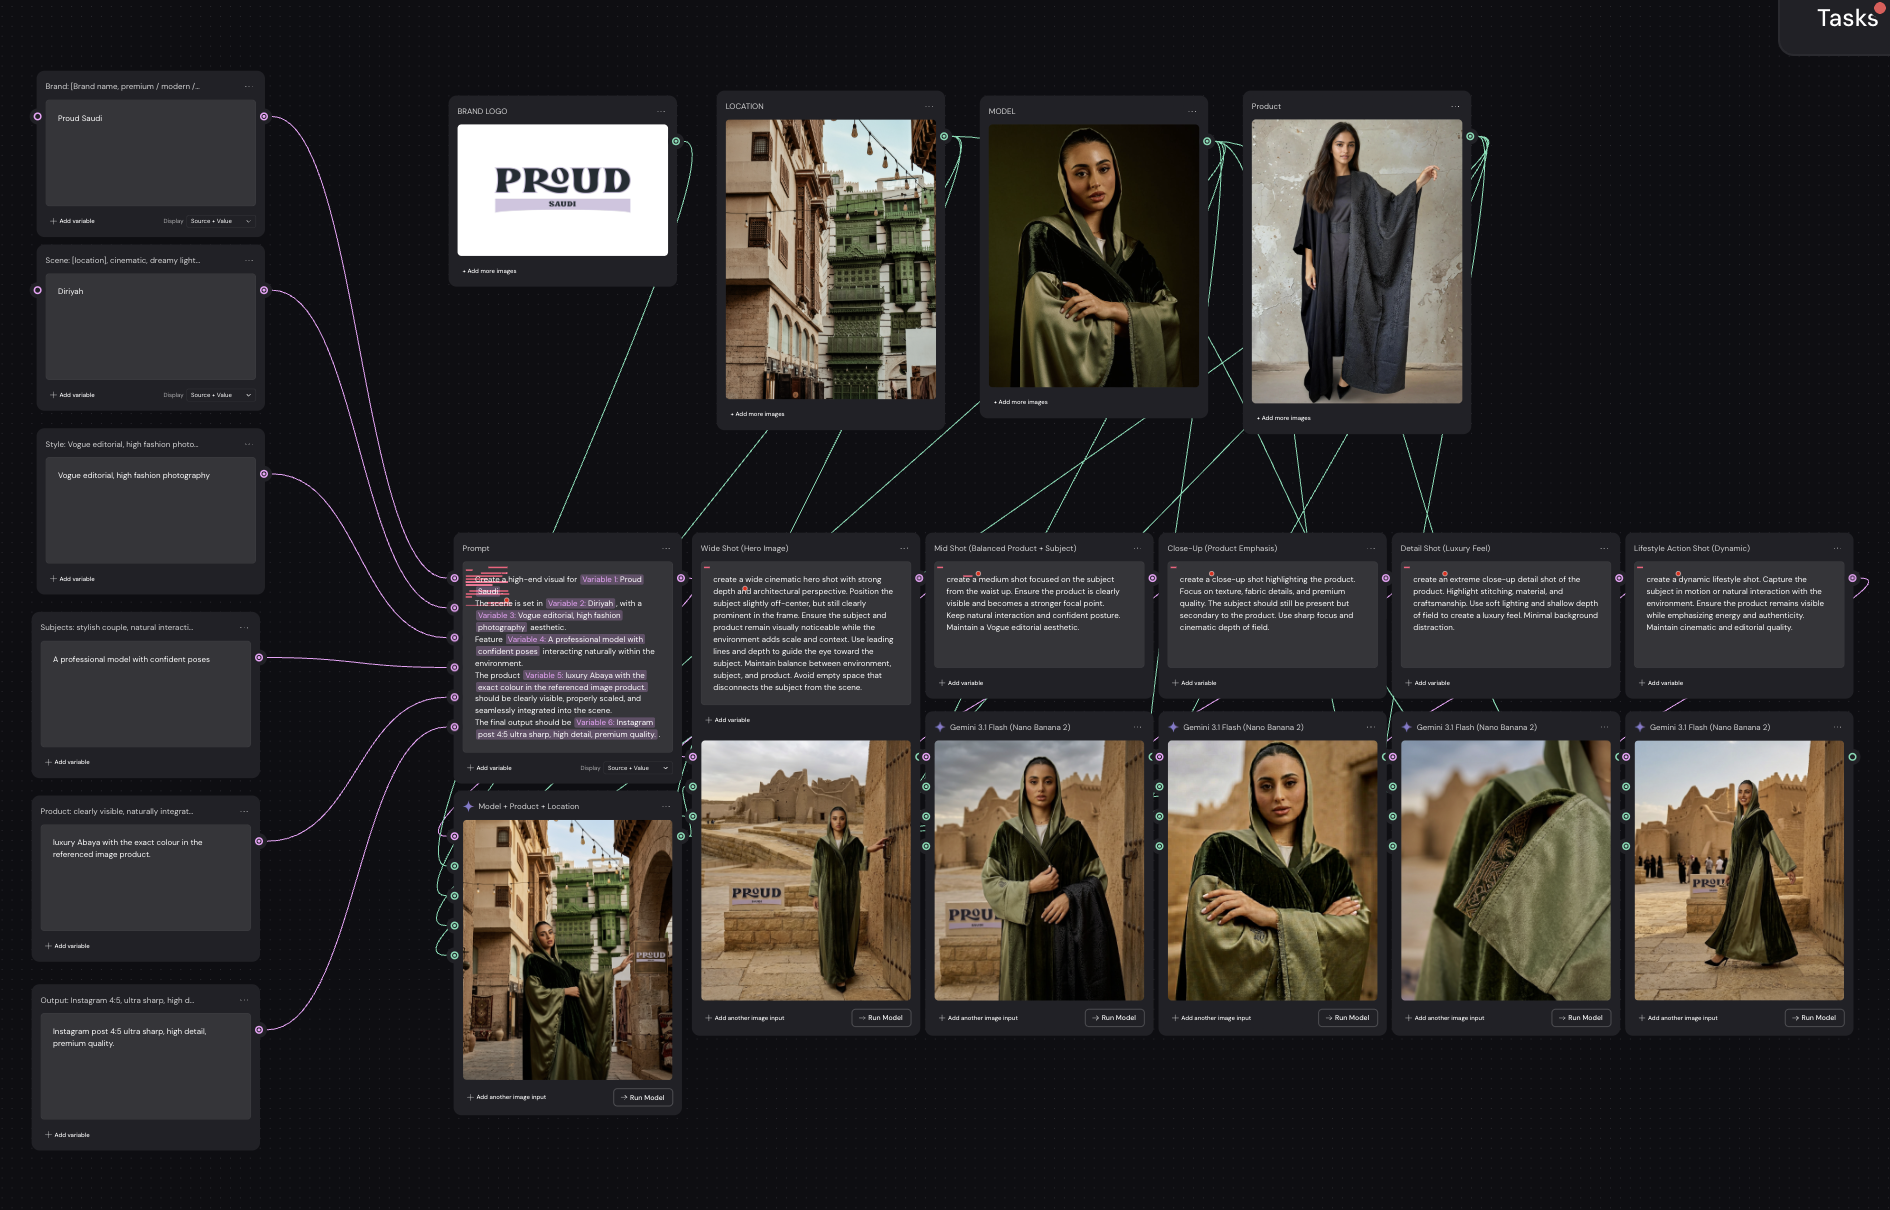Image resolution: width=1890 pixels, height=1210 pixels.
Task: Open the Model + Product + Location node menu
Action: tap(666, 806)
